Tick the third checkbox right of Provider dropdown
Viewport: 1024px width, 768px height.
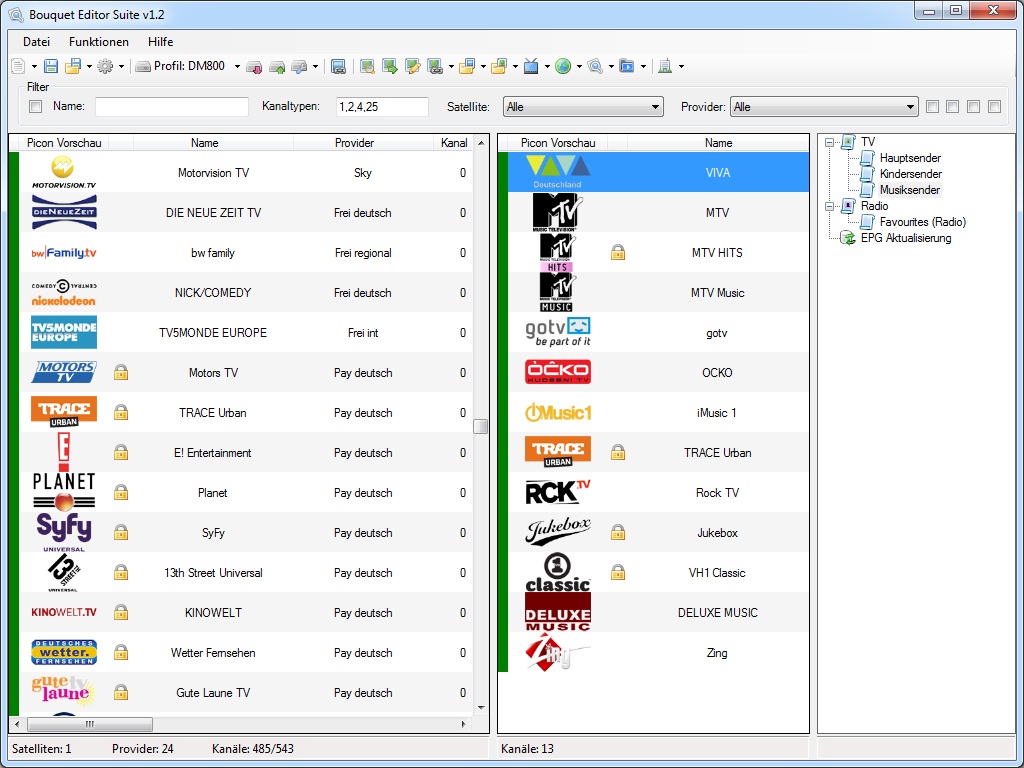pos(974,106)
